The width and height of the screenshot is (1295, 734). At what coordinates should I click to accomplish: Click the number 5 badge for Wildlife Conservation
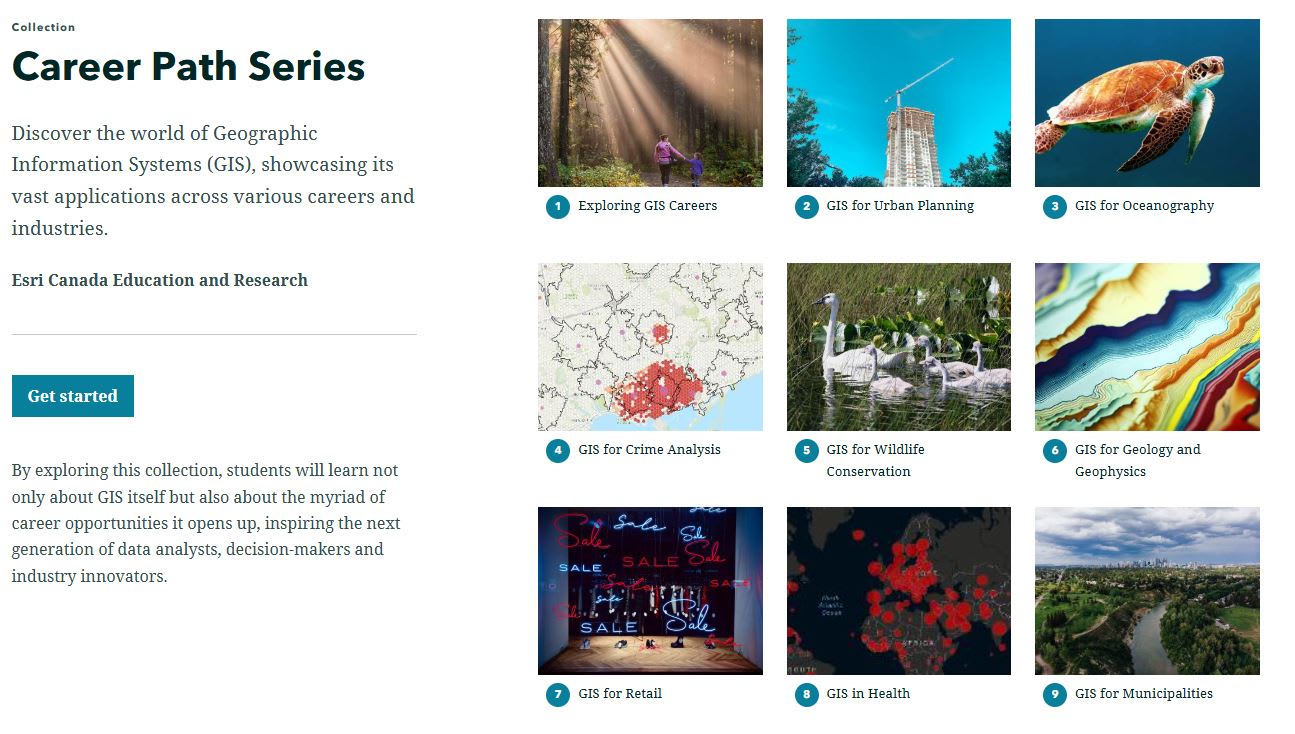tap(806, 450)
